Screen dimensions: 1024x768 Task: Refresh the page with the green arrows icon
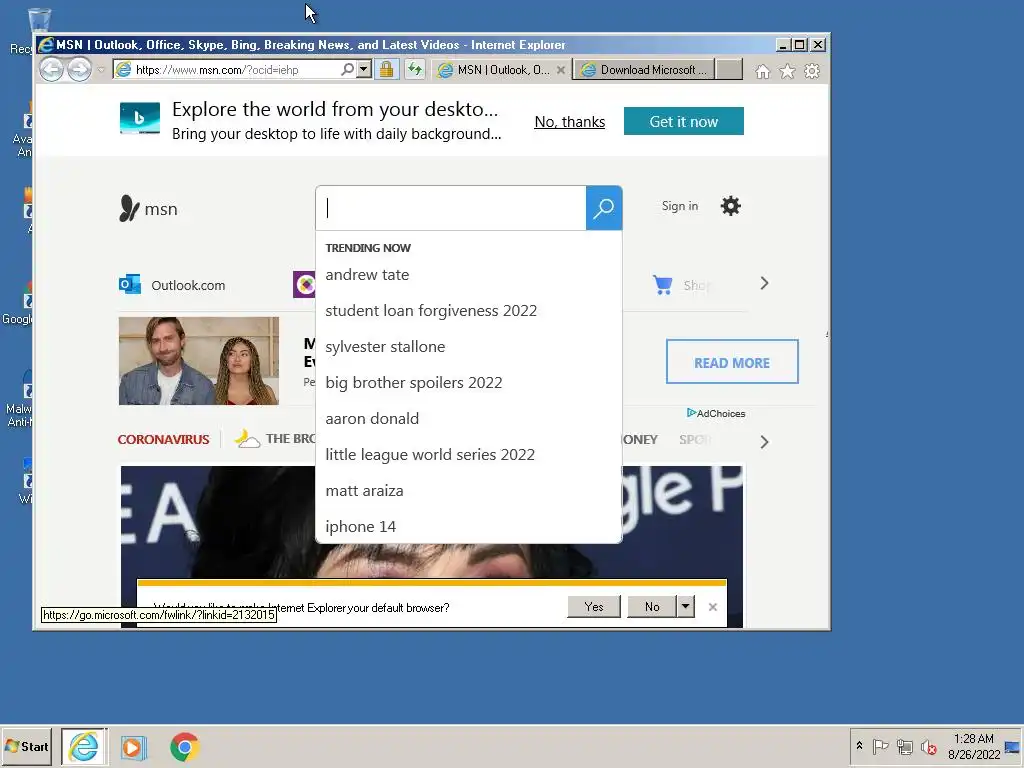(x=415, y=69)
